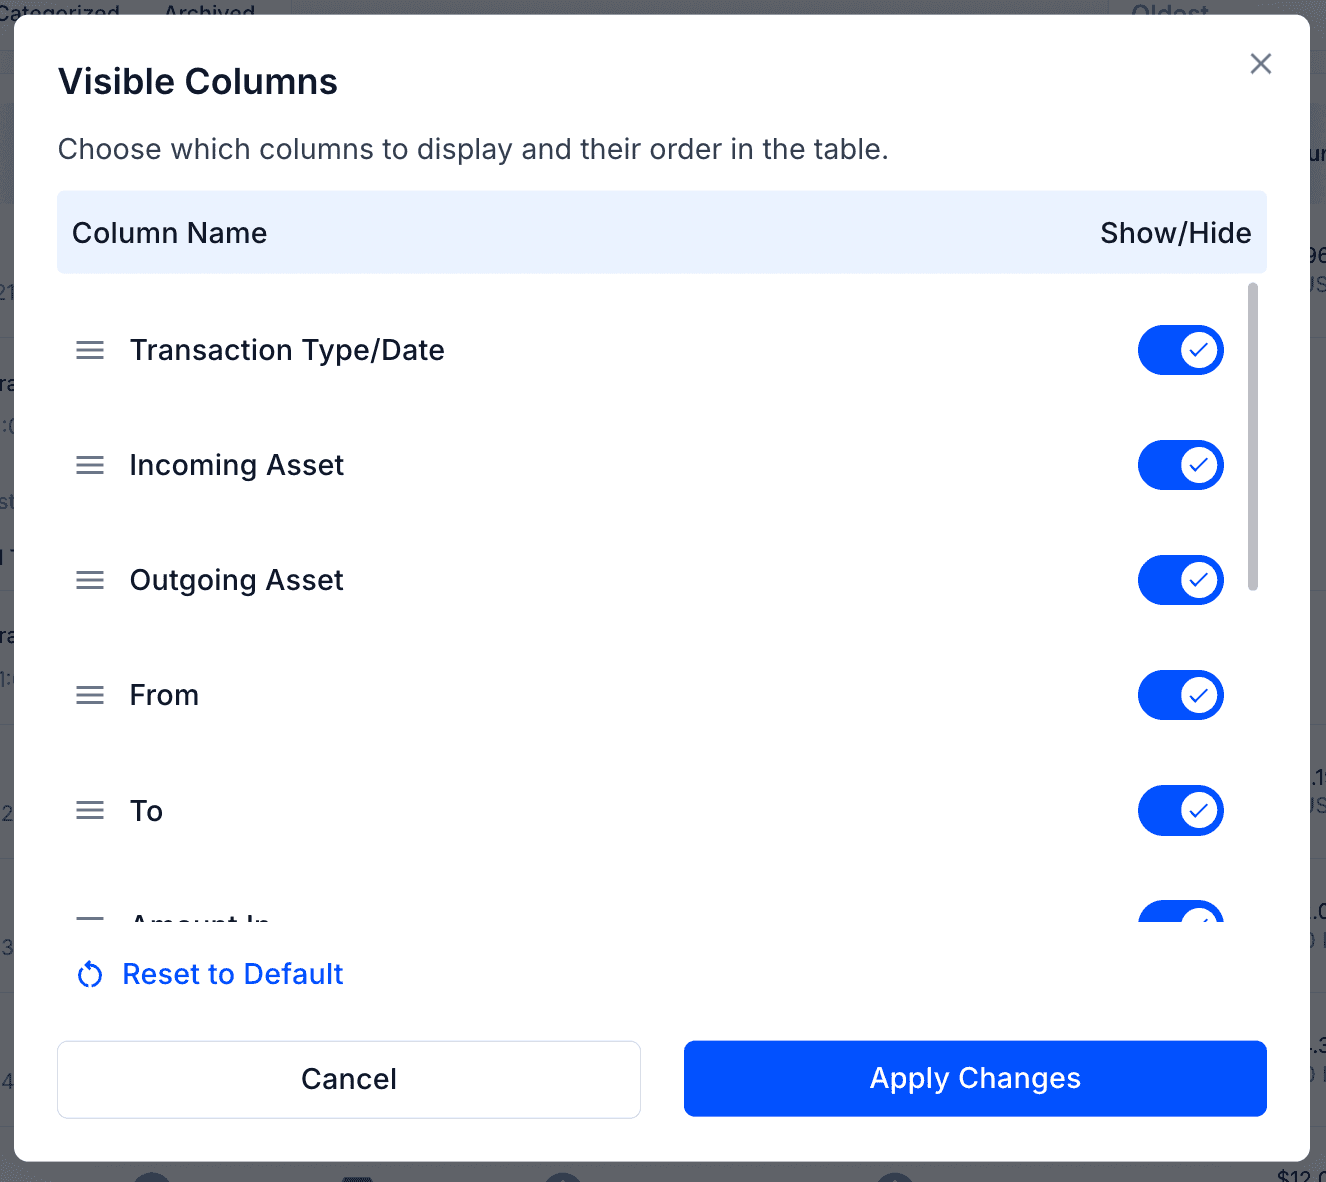
Task: Disable the Incoming Asset column toggle
Action: point(1181,465)
